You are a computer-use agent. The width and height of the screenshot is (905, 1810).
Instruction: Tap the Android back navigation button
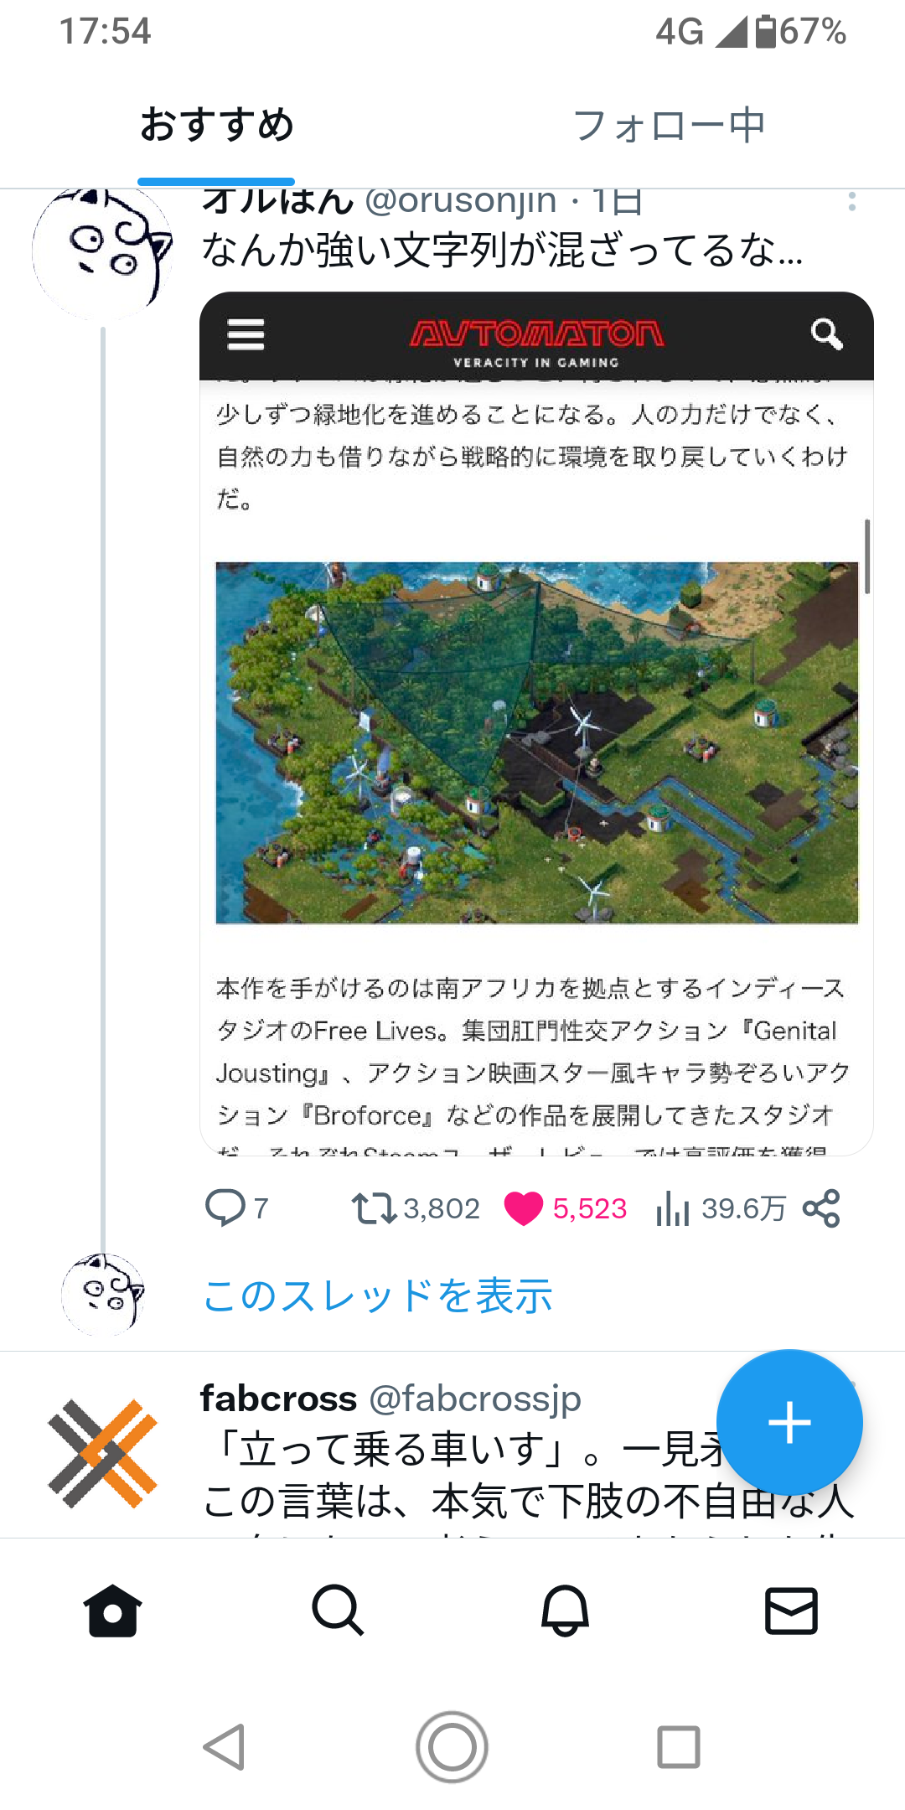[224, 1747]
